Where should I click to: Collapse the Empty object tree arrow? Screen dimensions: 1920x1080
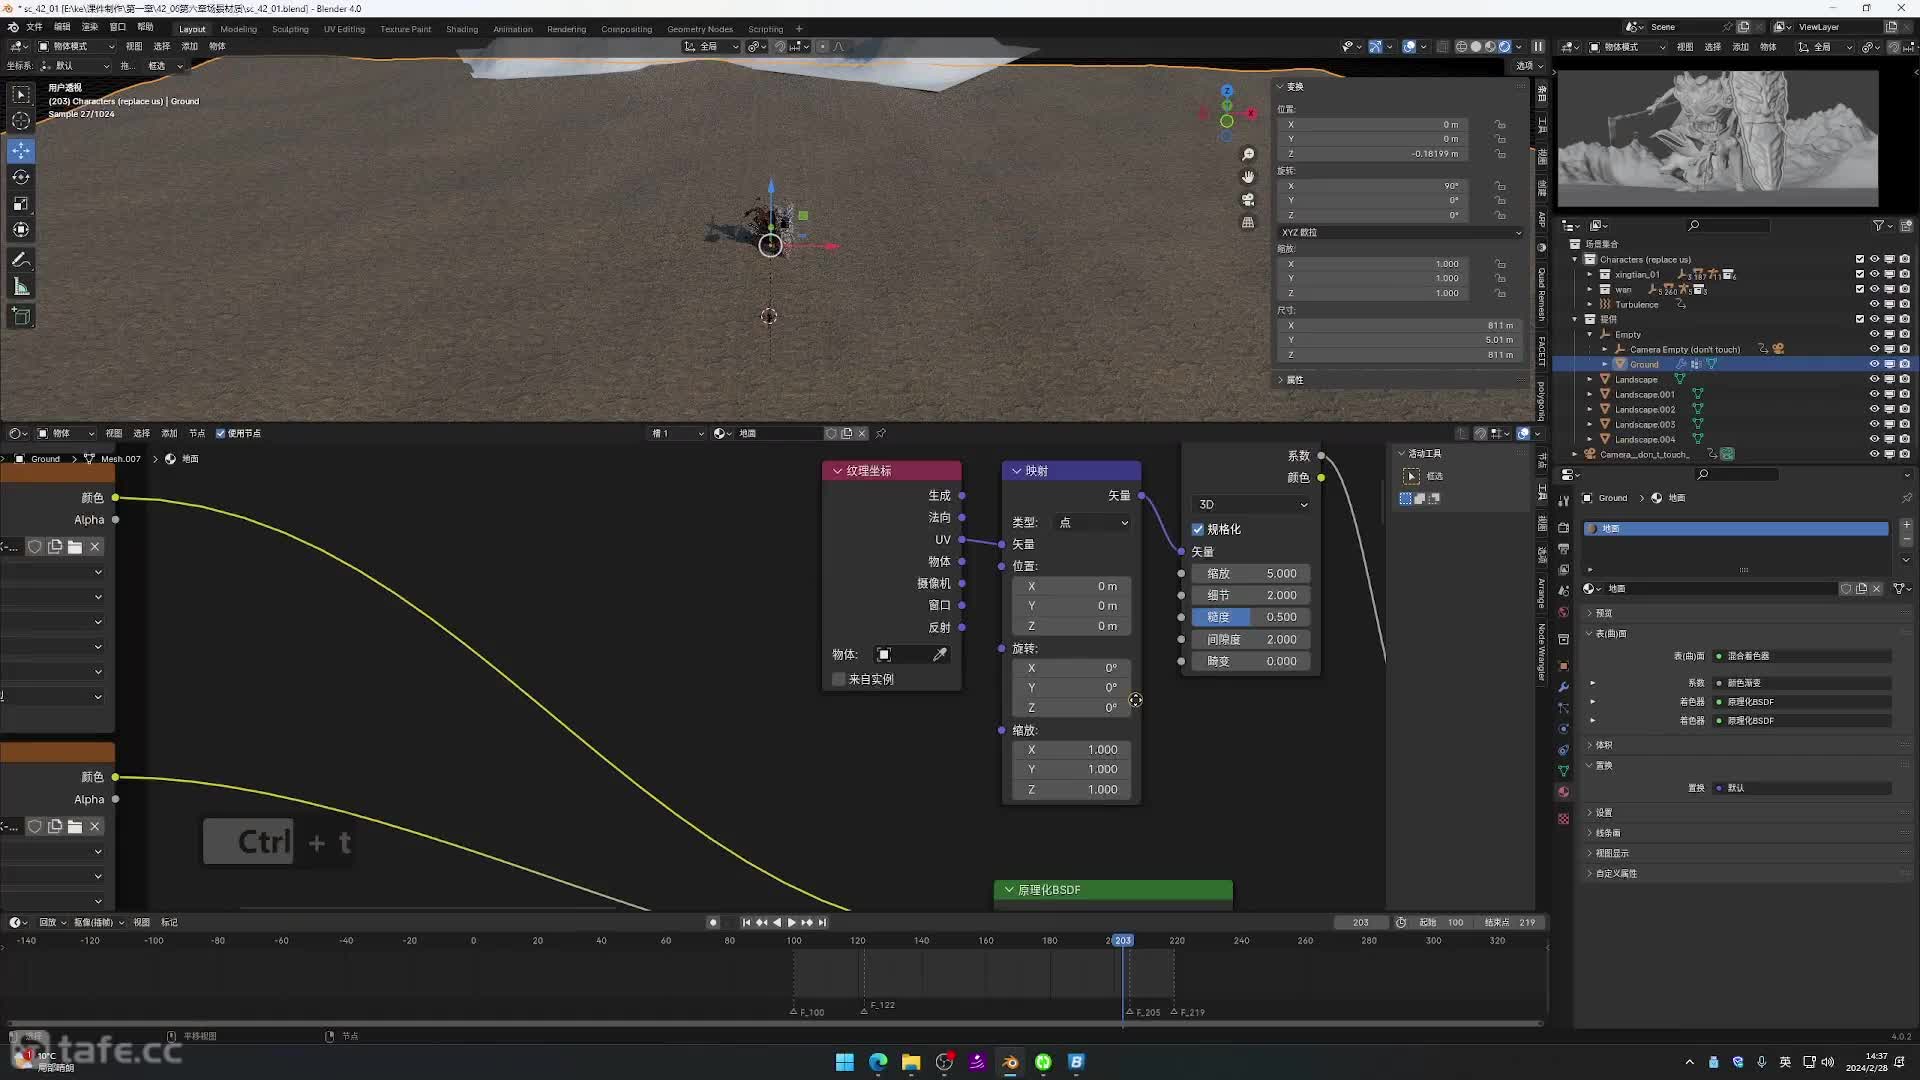pos(1590,335)
